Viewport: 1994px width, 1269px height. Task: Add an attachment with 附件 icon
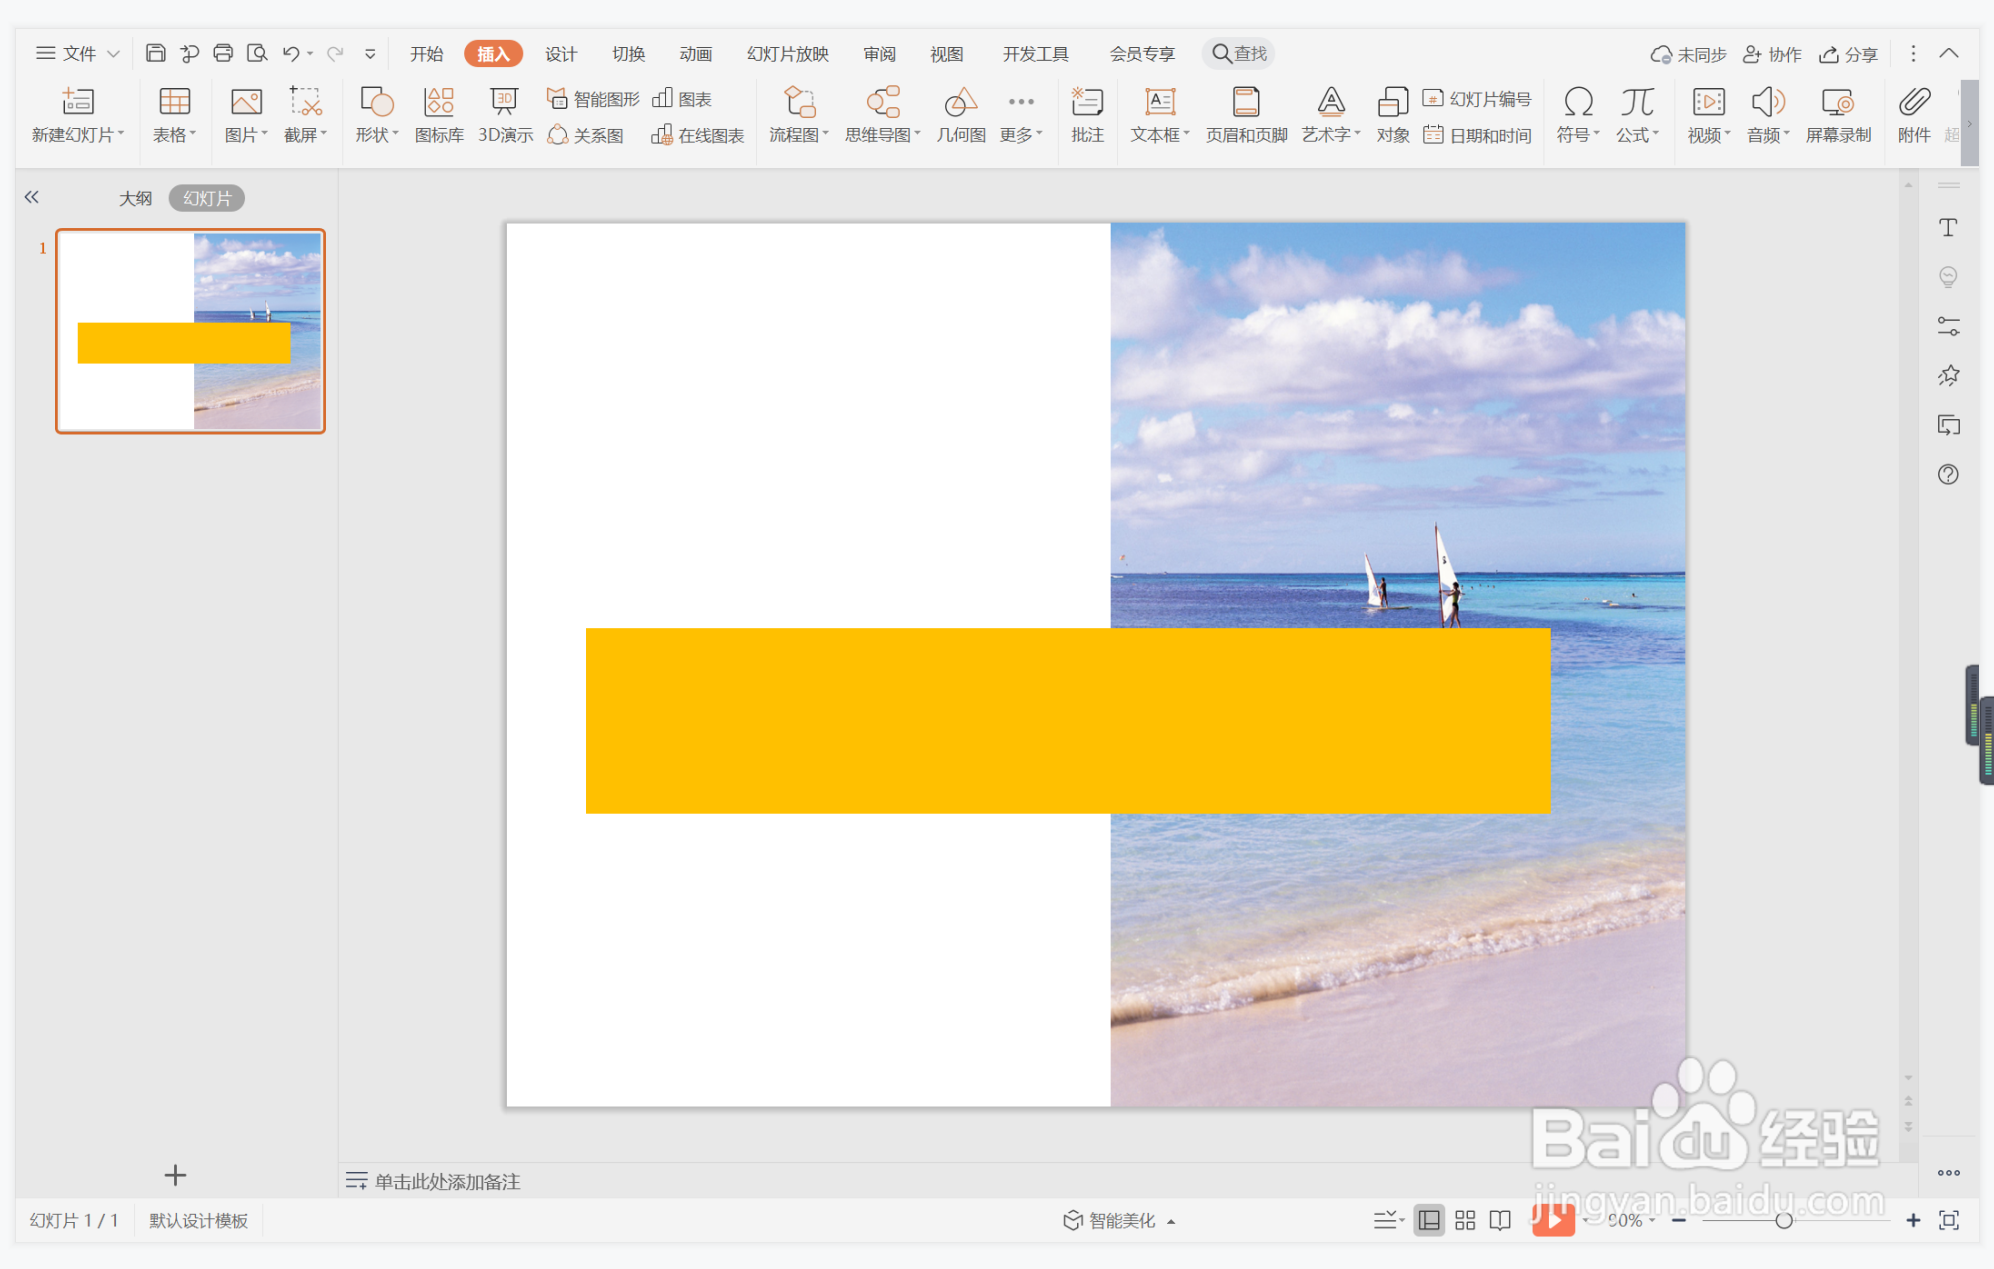1914,115
